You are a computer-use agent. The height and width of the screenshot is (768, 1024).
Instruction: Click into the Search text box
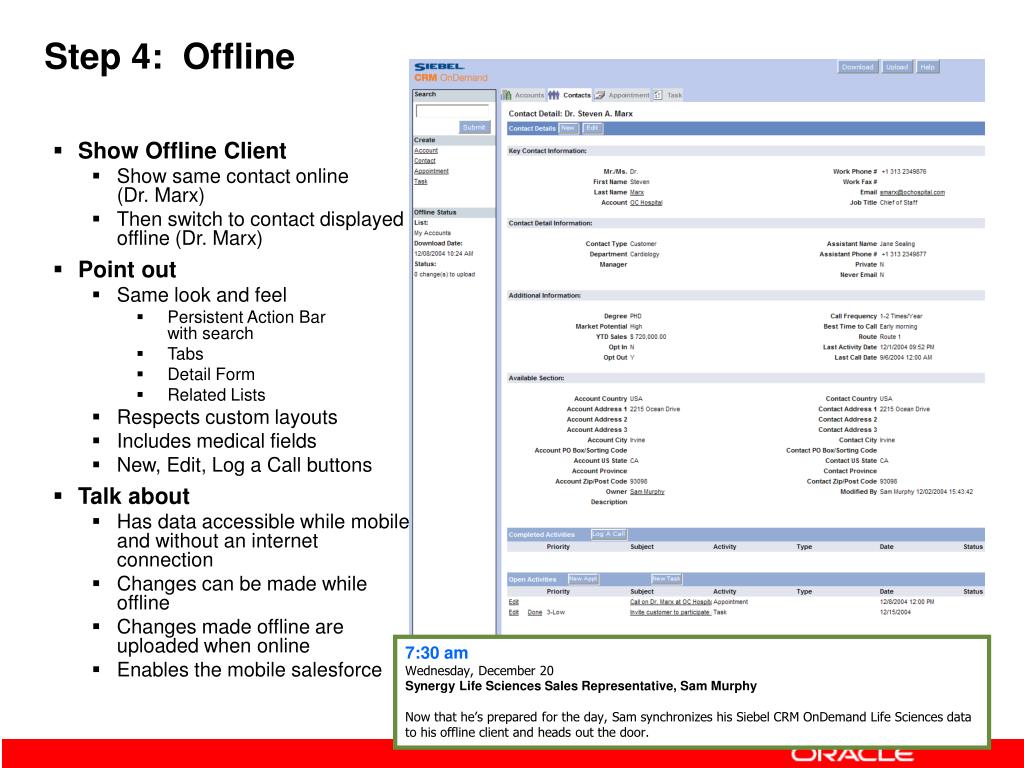click(452, 111)
